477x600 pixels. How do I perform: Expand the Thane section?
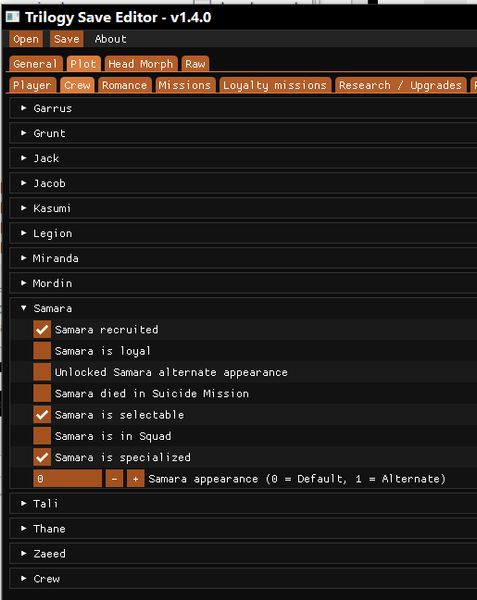243,529
